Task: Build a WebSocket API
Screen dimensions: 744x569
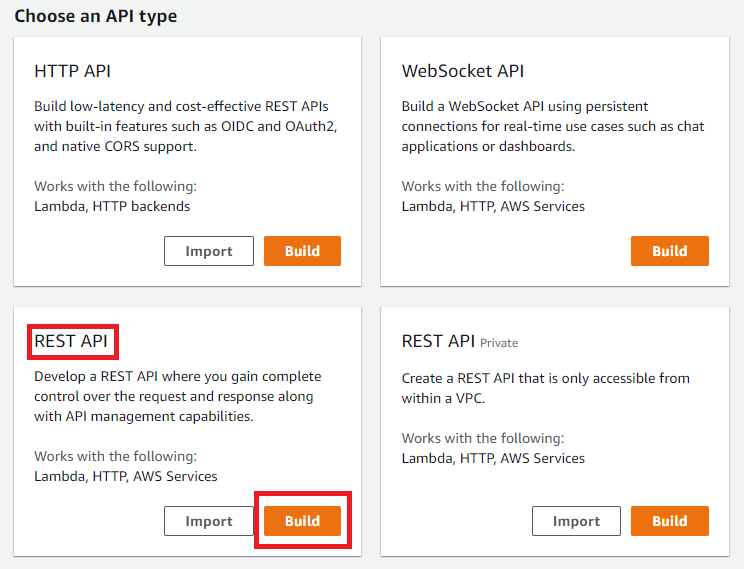Action: [x=669, y=251]
